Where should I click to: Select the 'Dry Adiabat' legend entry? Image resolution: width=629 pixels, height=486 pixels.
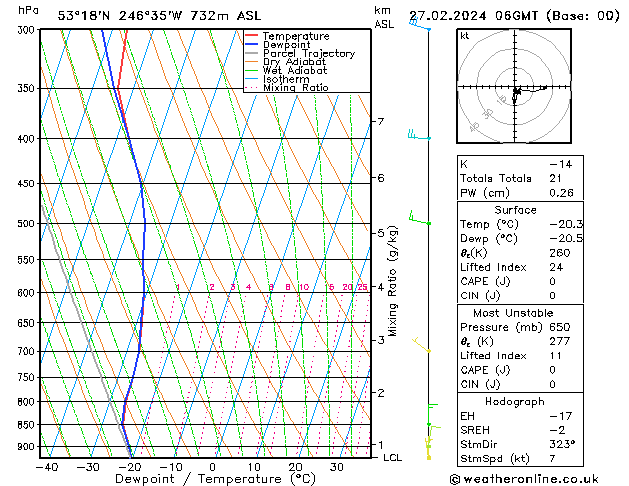[x=294, y=62]
